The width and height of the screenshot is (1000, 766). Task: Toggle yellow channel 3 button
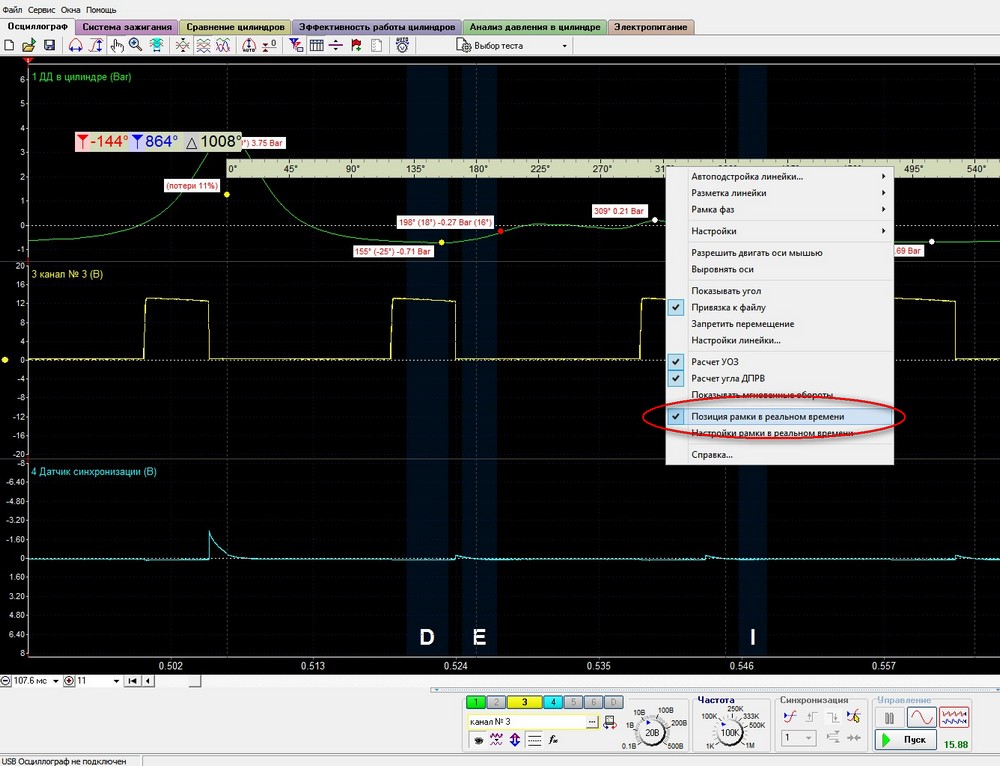click(x=524, y=702)
